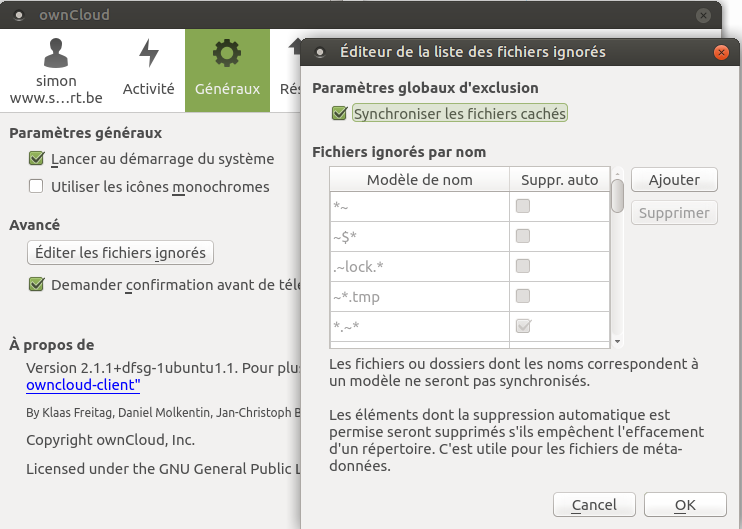
Task: Uncheck Demander confirmation avant de télécharger
Action: pyautogui.click(x=36, y=284)
